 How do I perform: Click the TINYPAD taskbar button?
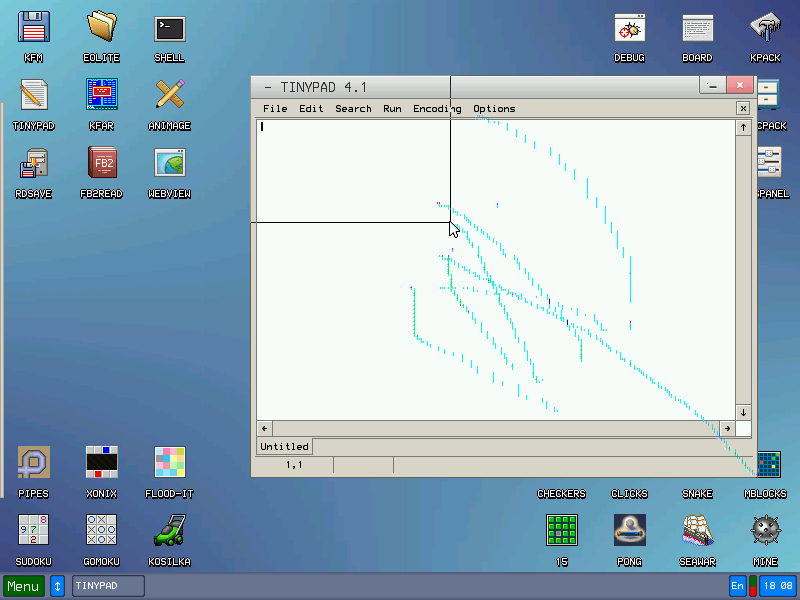click(x=108, y=586)
